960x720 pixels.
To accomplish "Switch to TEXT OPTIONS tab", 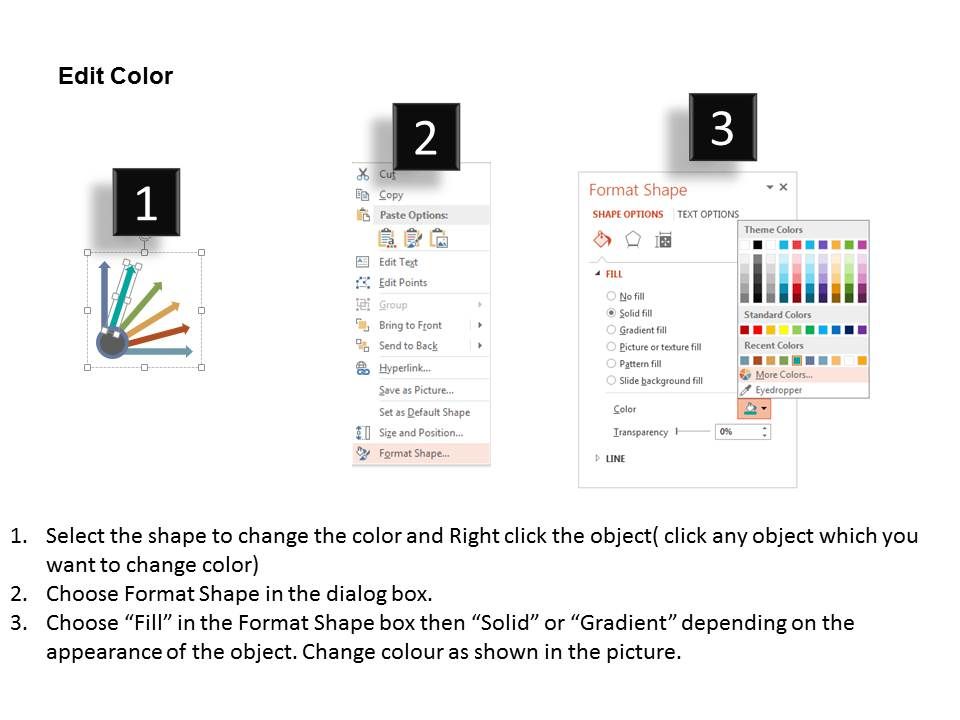I will [x=708, y=214].
